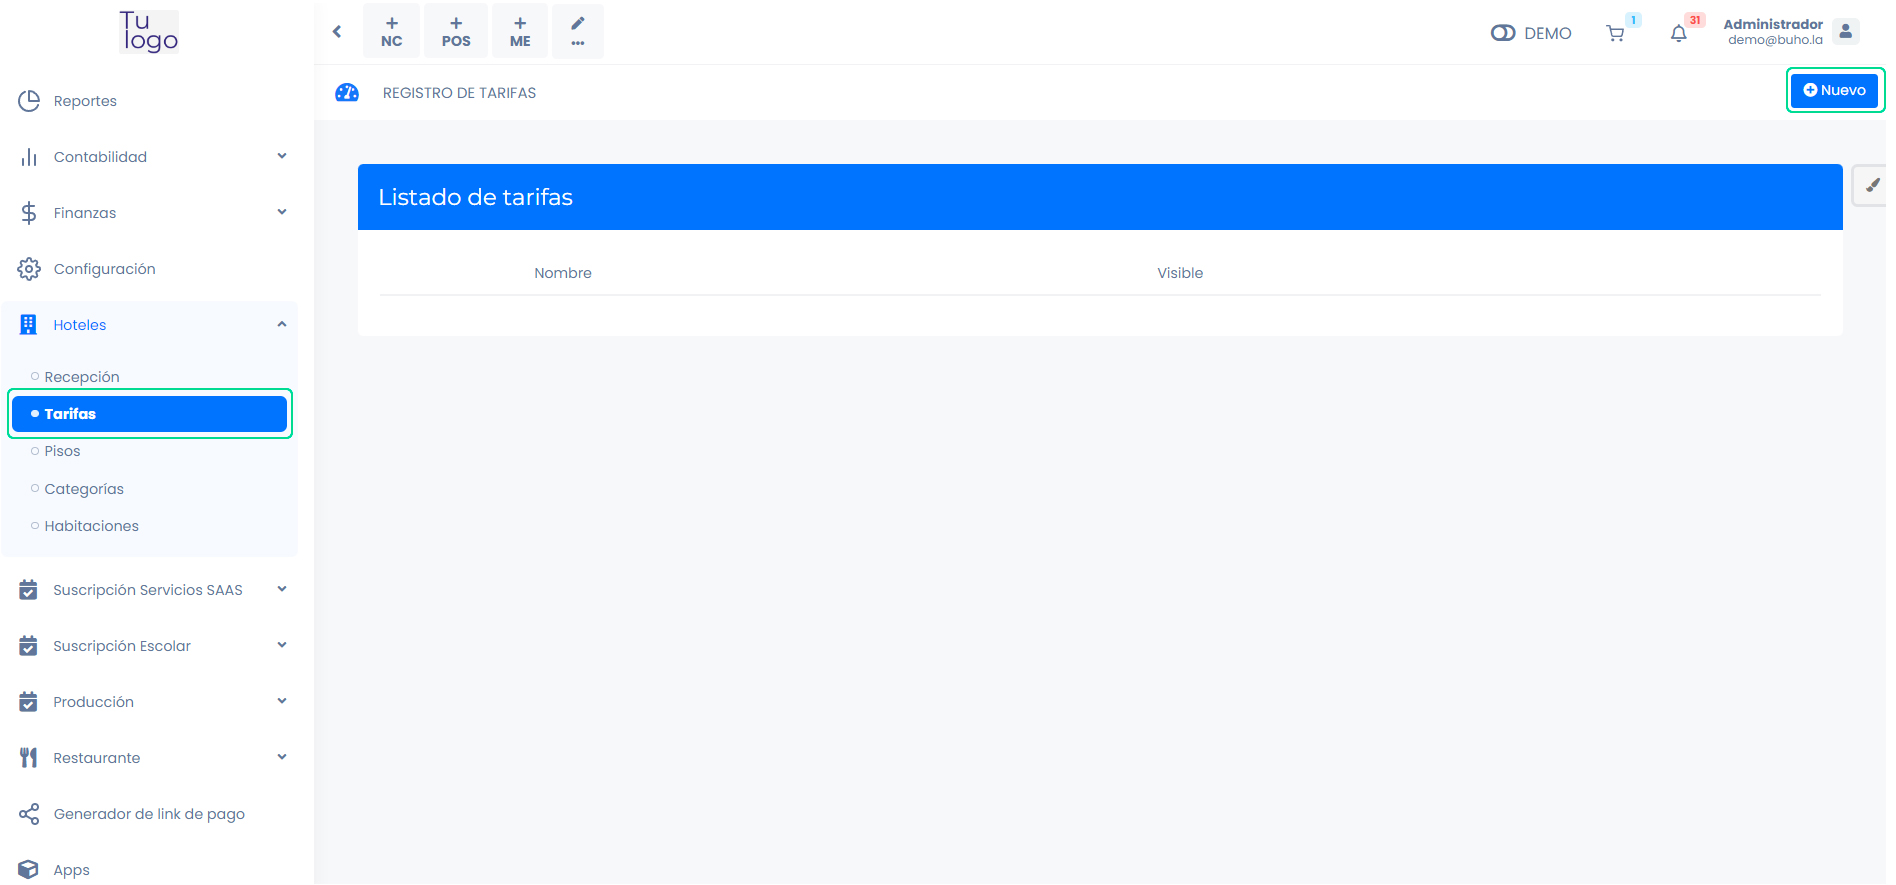Image resolution: width=1896 pixels, height=885 pixels.
Task: Open Generador de link de pago
Action: point(149,814)
